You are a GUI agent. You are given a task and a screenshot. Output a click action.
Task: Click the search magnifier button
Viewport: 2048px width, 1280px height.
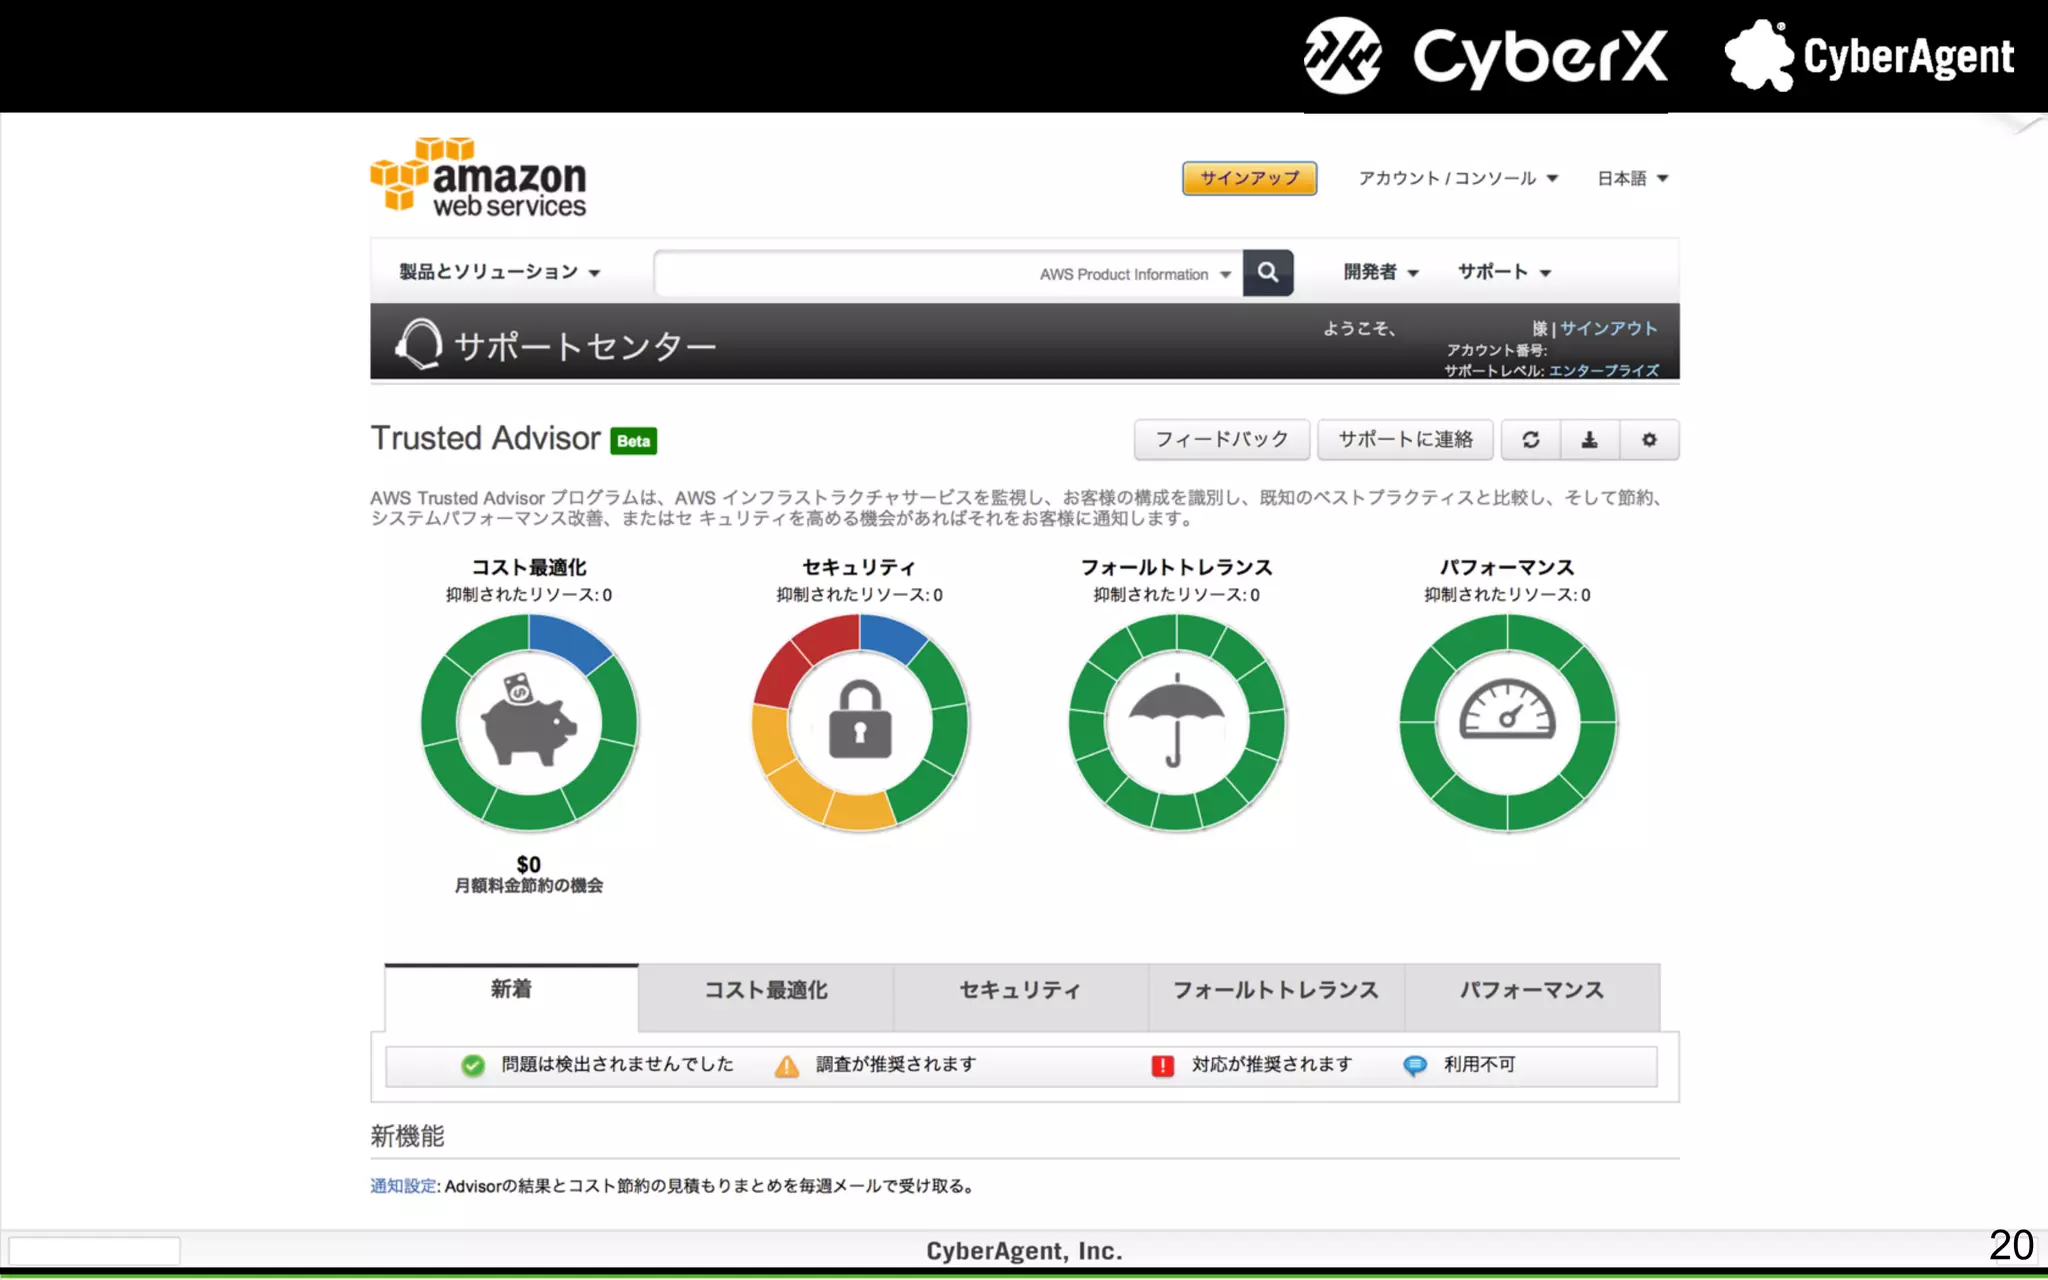[x=1267, y=273]
